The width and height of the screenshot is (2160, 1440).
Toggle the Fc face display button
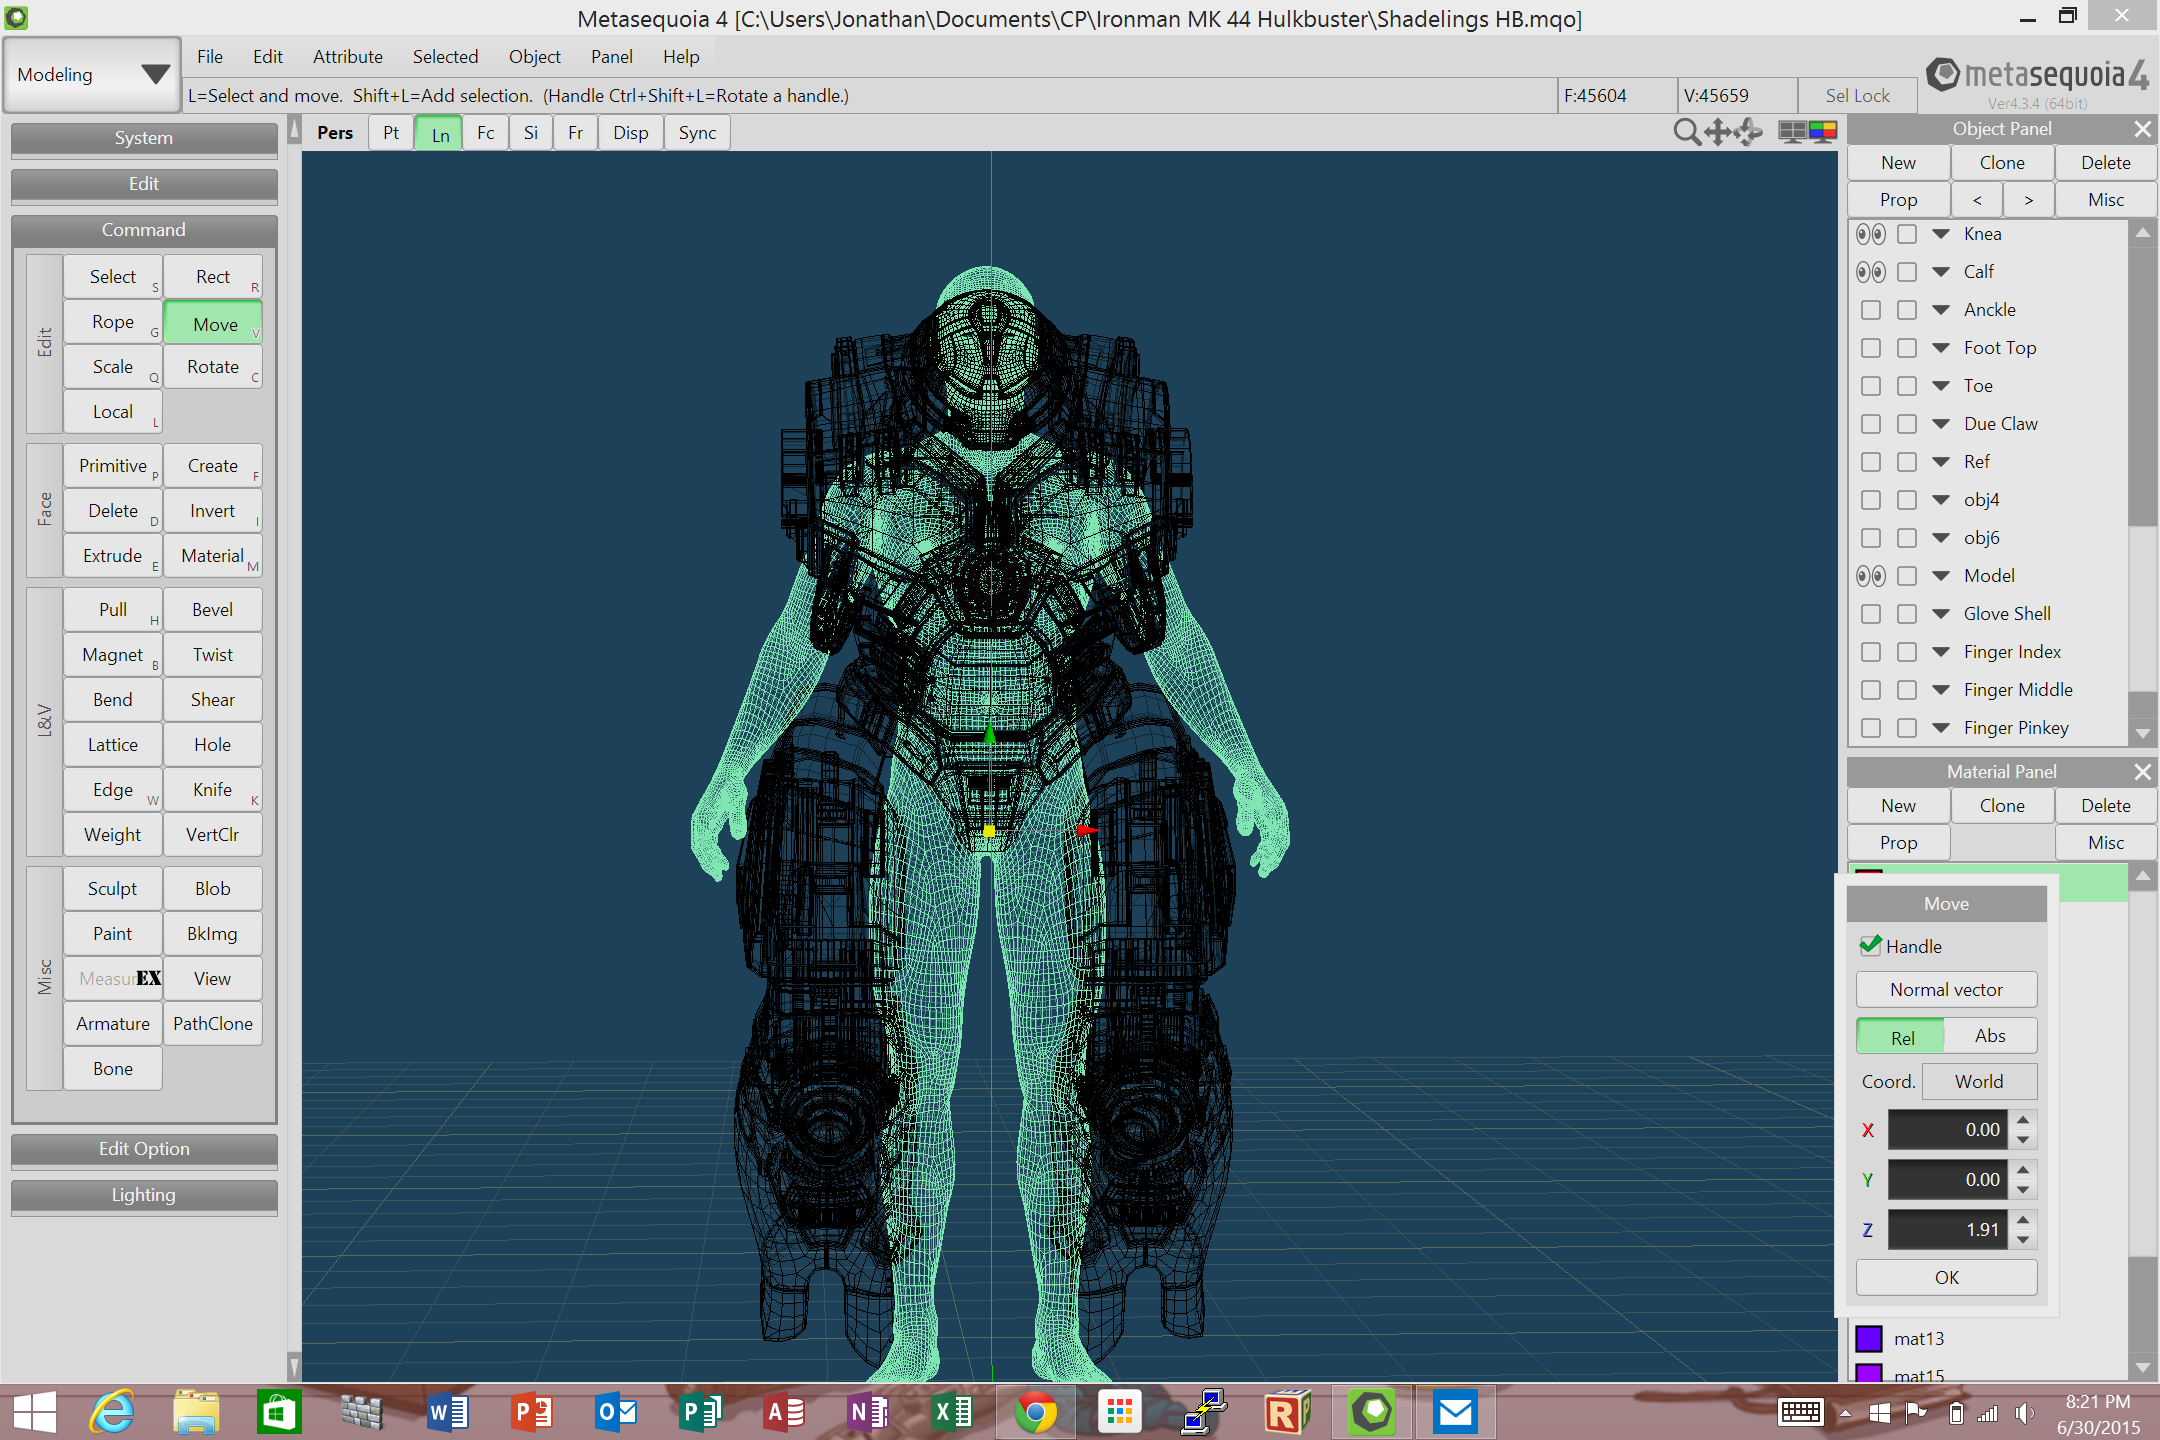pos(486,133)
